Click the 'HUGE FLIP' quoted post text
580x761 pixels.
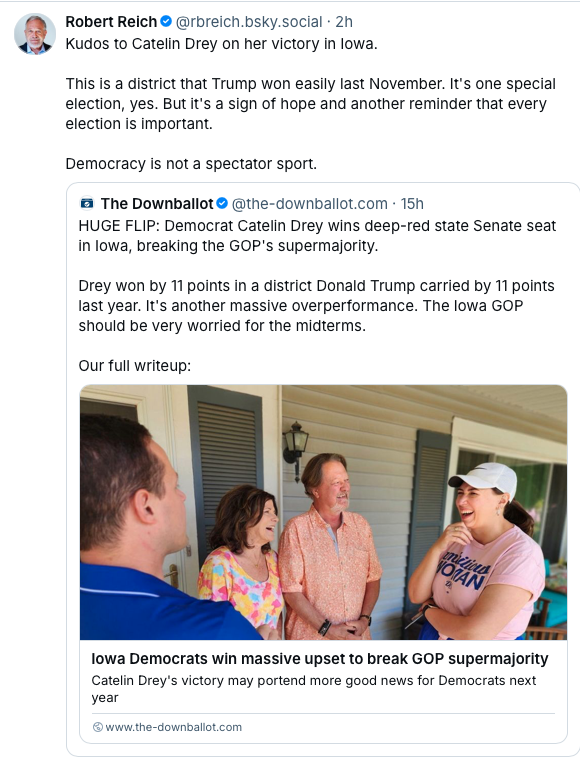click(317, 236)
